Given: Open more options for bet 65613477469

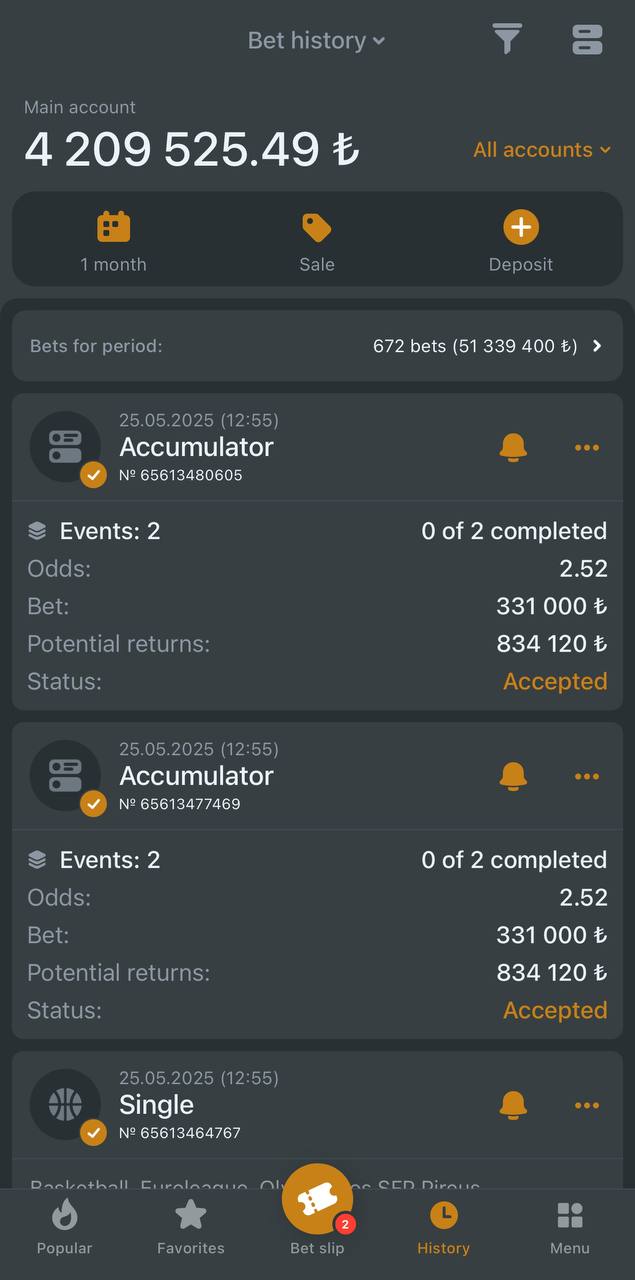Looking at the screenshot, I should click(x=587, y=776).
